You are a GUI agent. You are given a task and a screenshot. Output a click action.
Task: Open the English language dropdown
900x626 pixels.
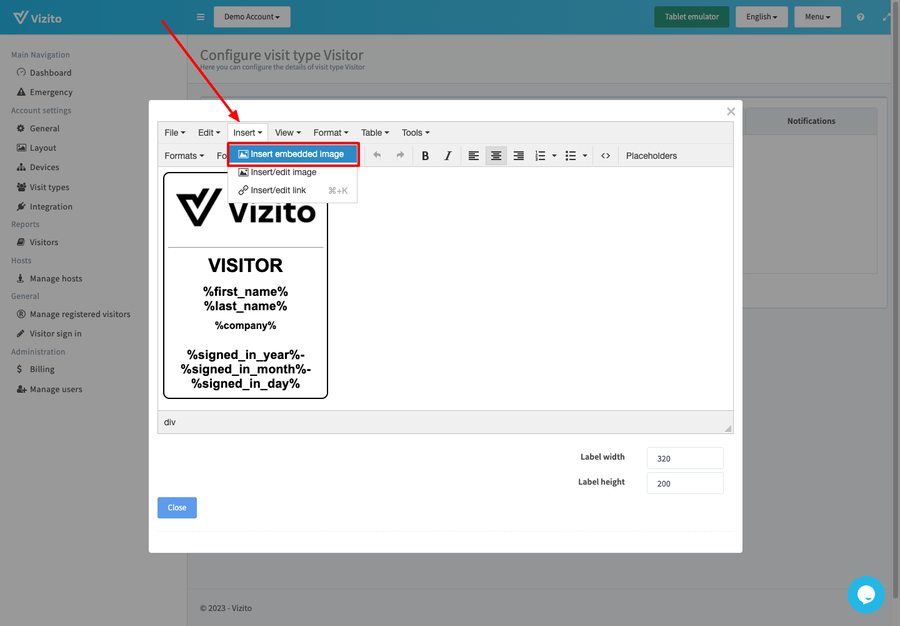tap(761, 17)
